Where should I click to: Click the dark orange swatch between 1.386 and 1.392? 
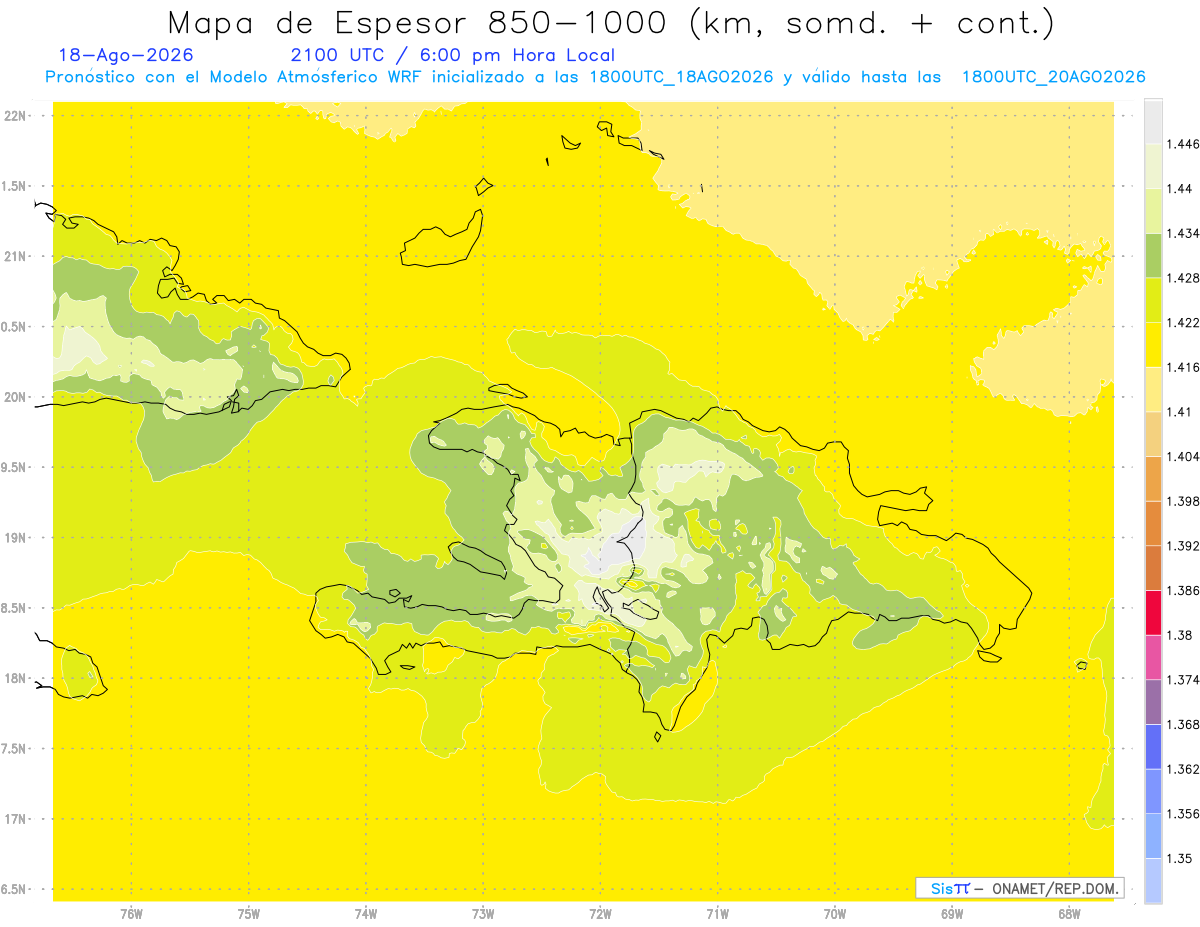pos(1153,568)
